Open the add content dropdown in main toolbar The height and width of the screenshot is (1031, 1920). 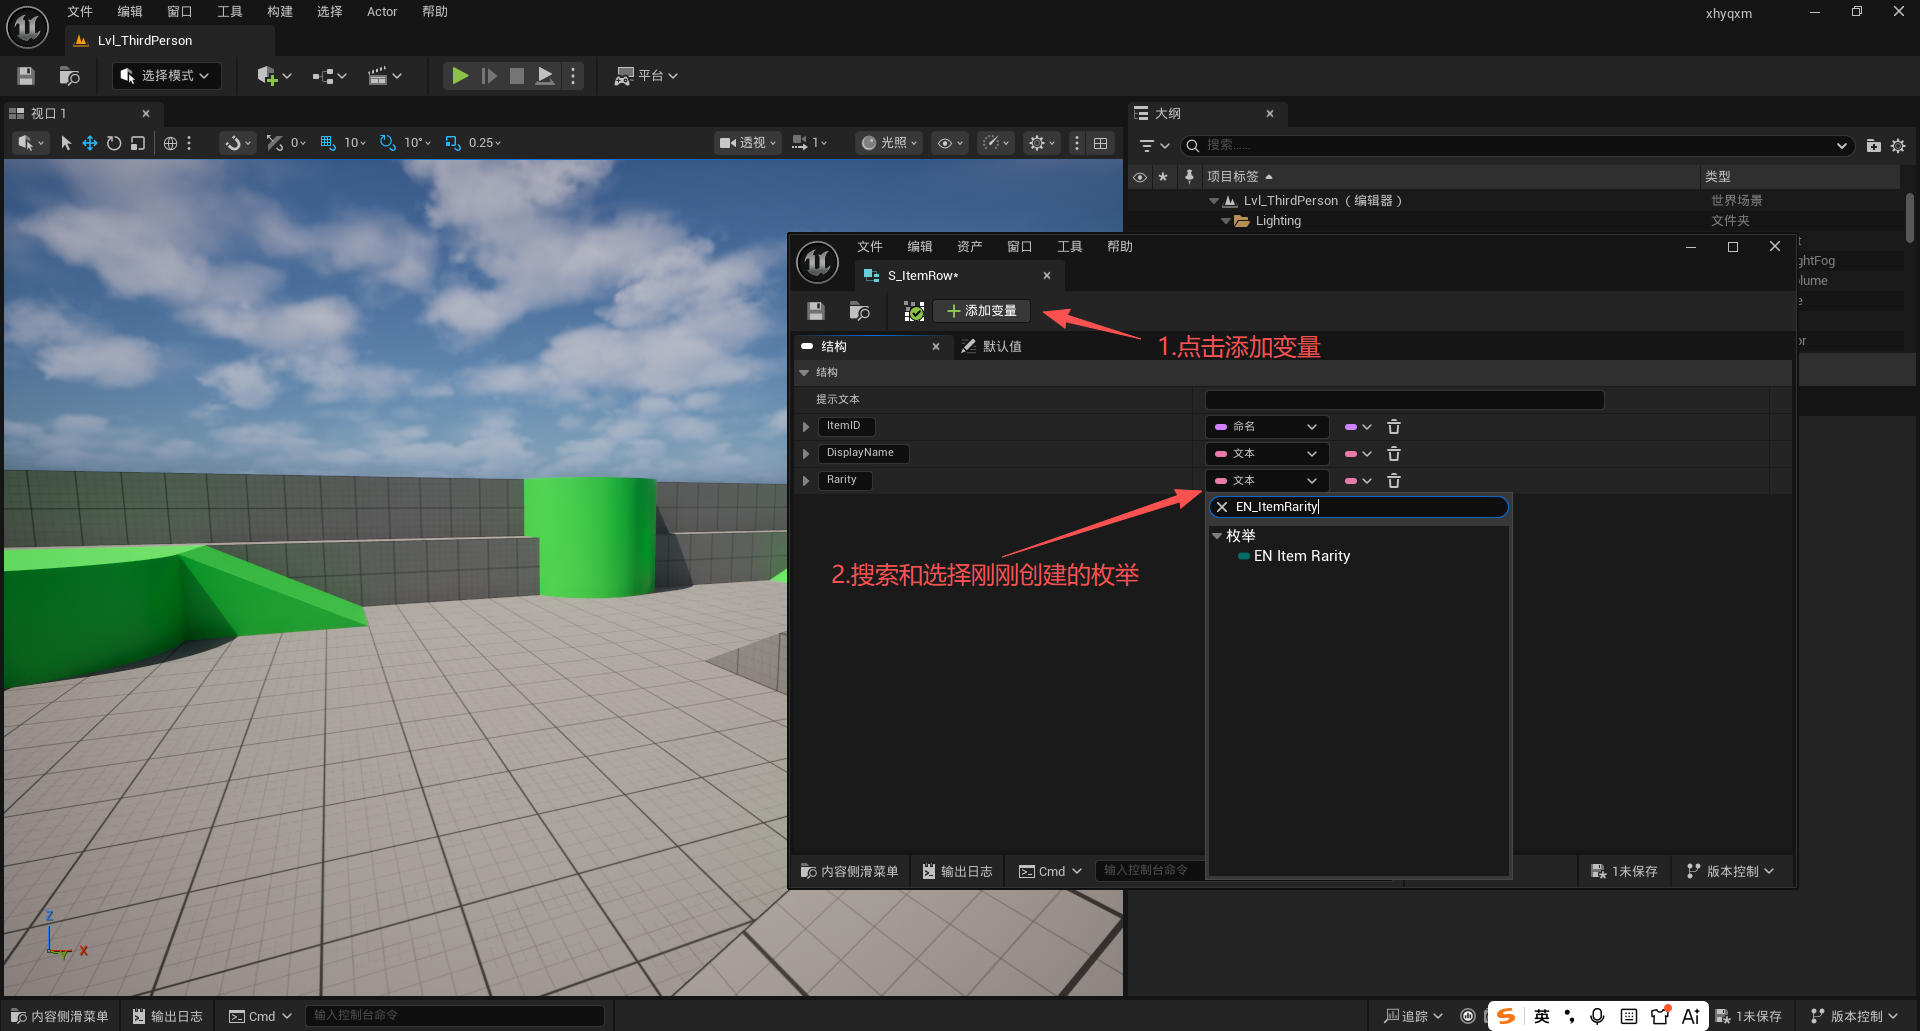[273, 76]
